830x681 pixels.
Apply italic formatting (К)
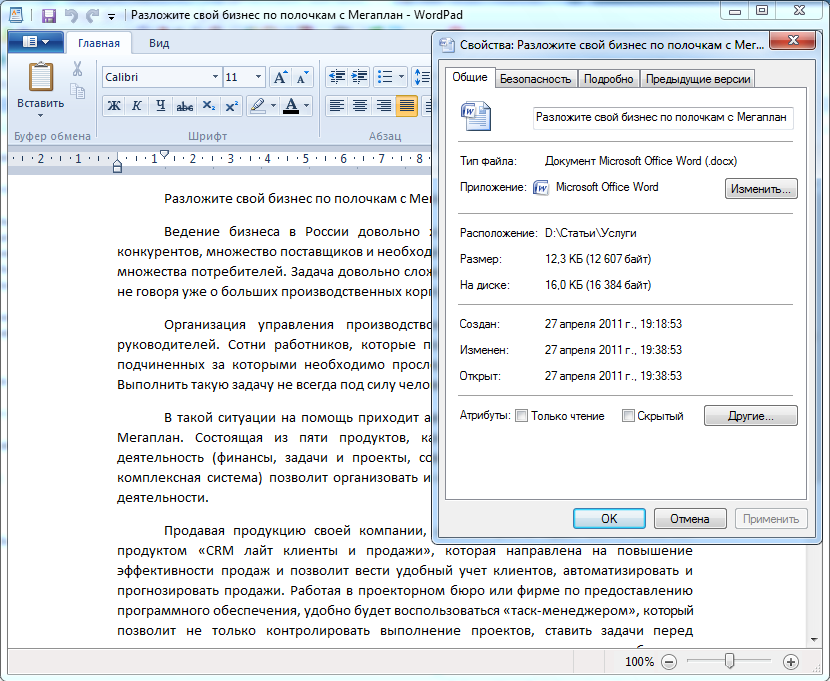click(136, 106)
